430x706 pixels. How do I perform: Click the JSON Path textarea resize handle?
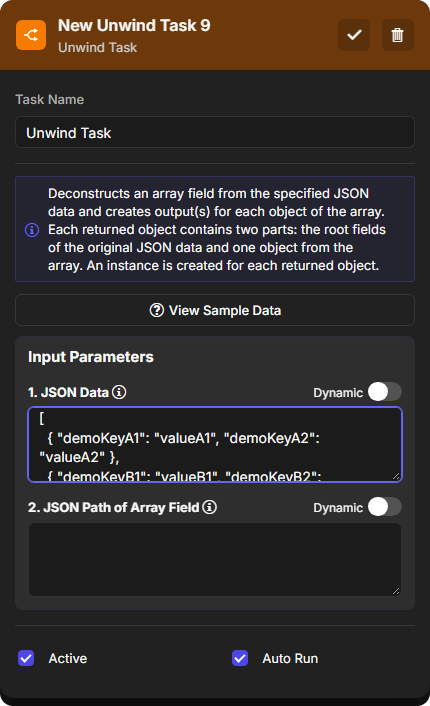[x=396, y=591]
